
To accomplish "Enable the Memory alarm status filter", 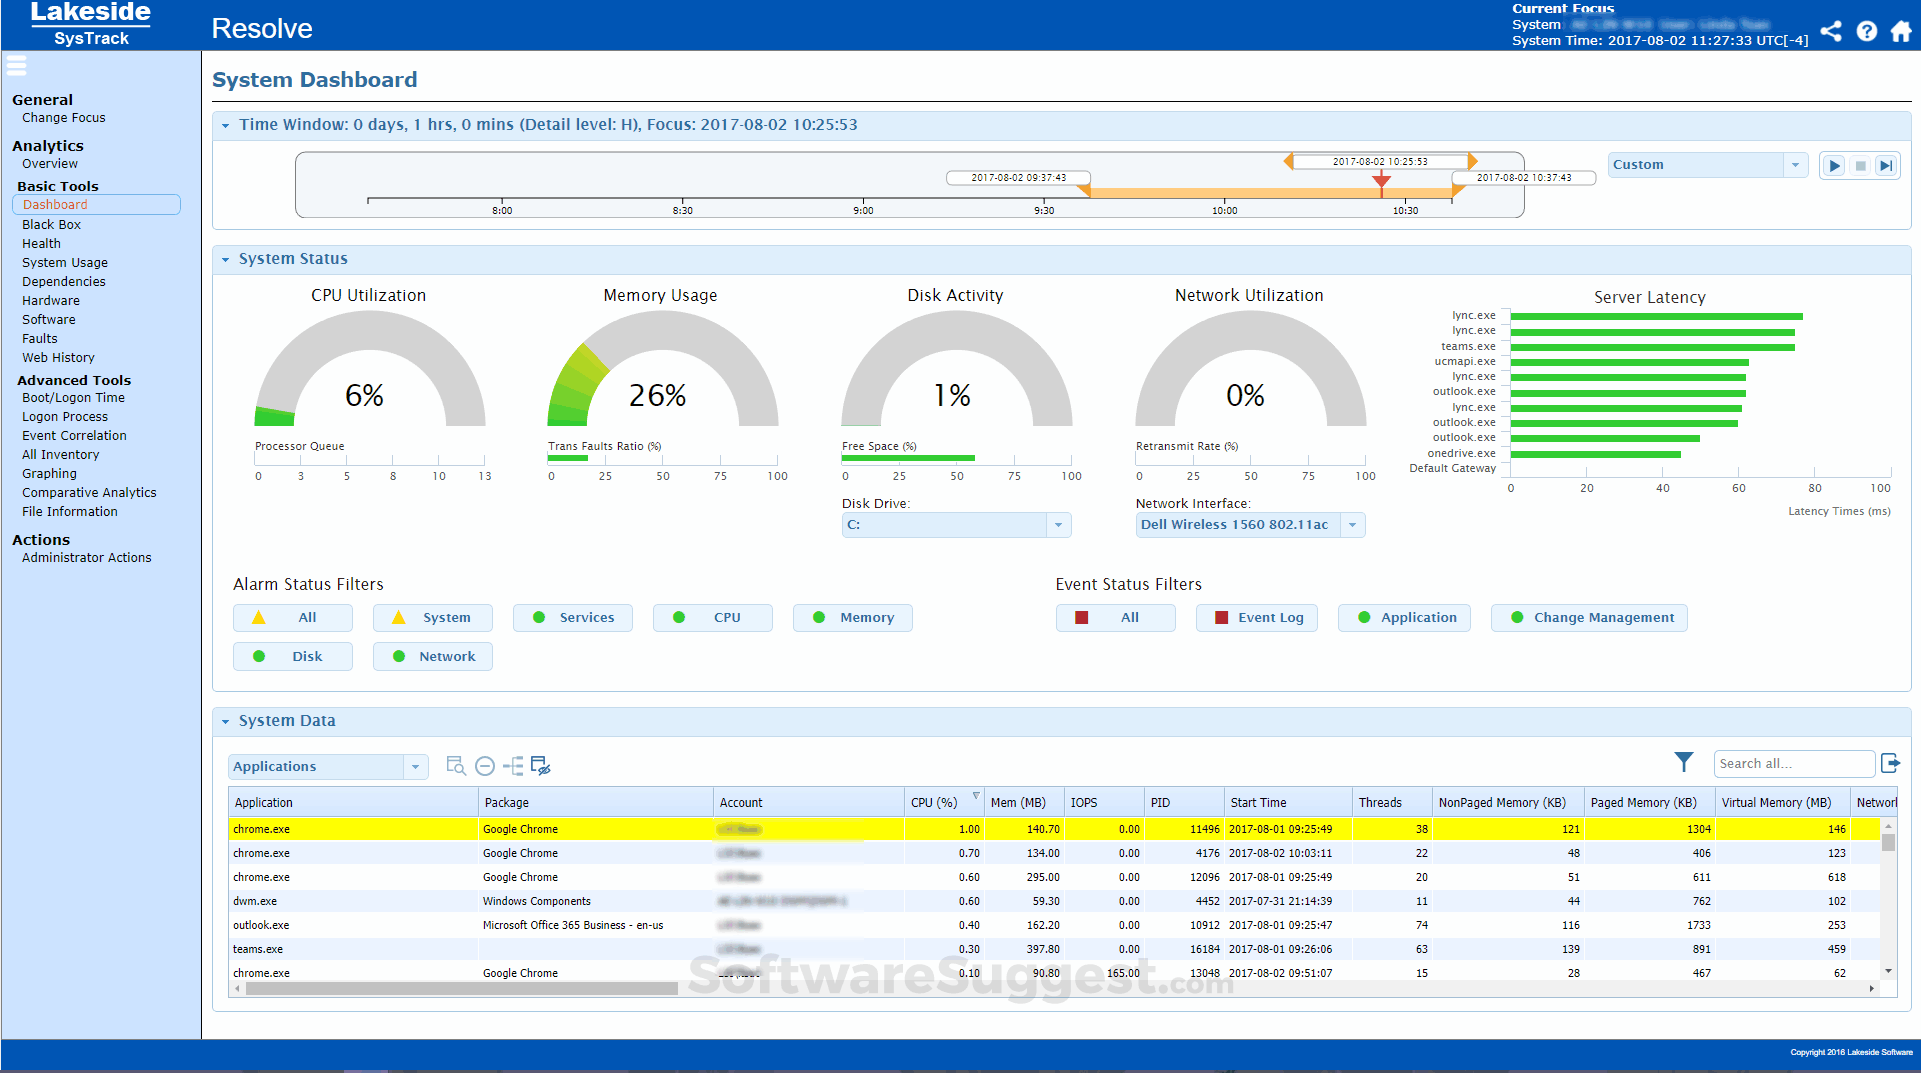I will (852, 617).
